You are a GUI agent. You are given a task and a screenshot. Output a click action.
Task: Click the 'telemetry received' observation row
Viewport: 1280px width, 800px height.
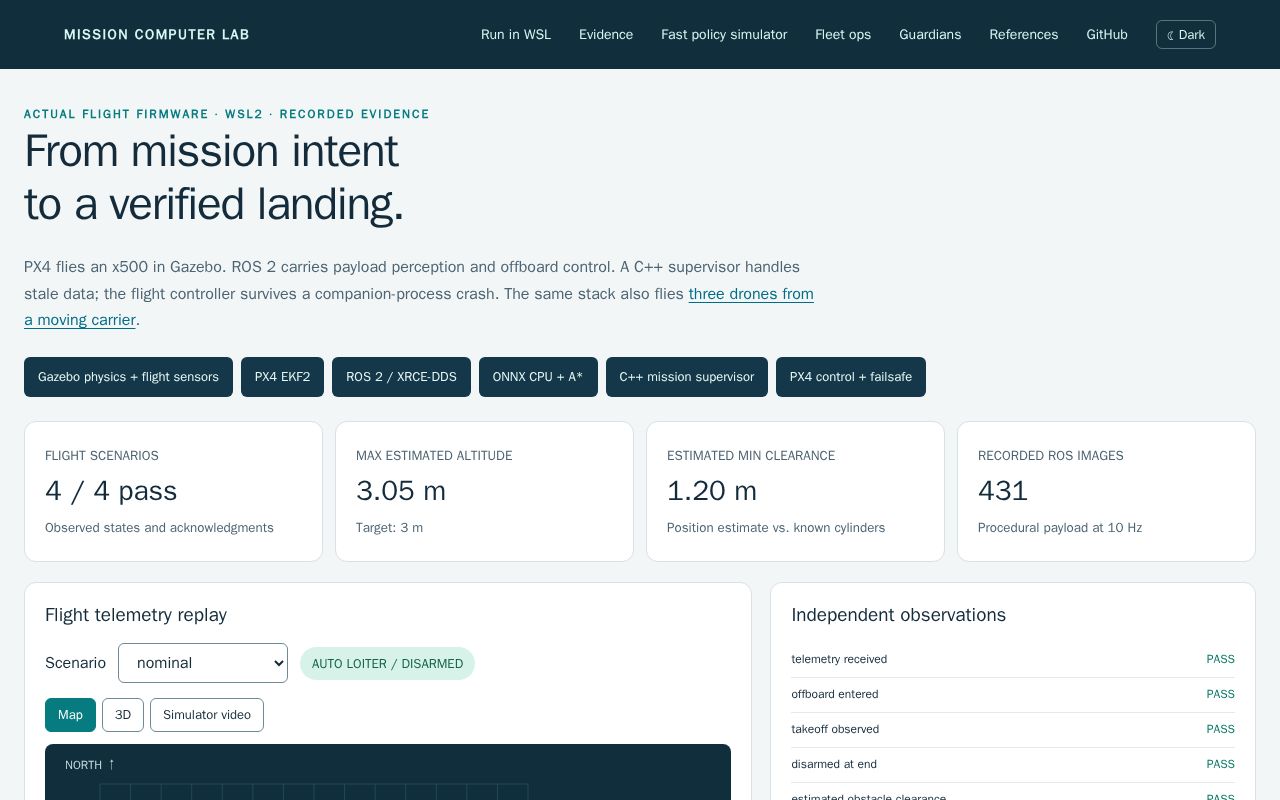[x=1013, y=659]
